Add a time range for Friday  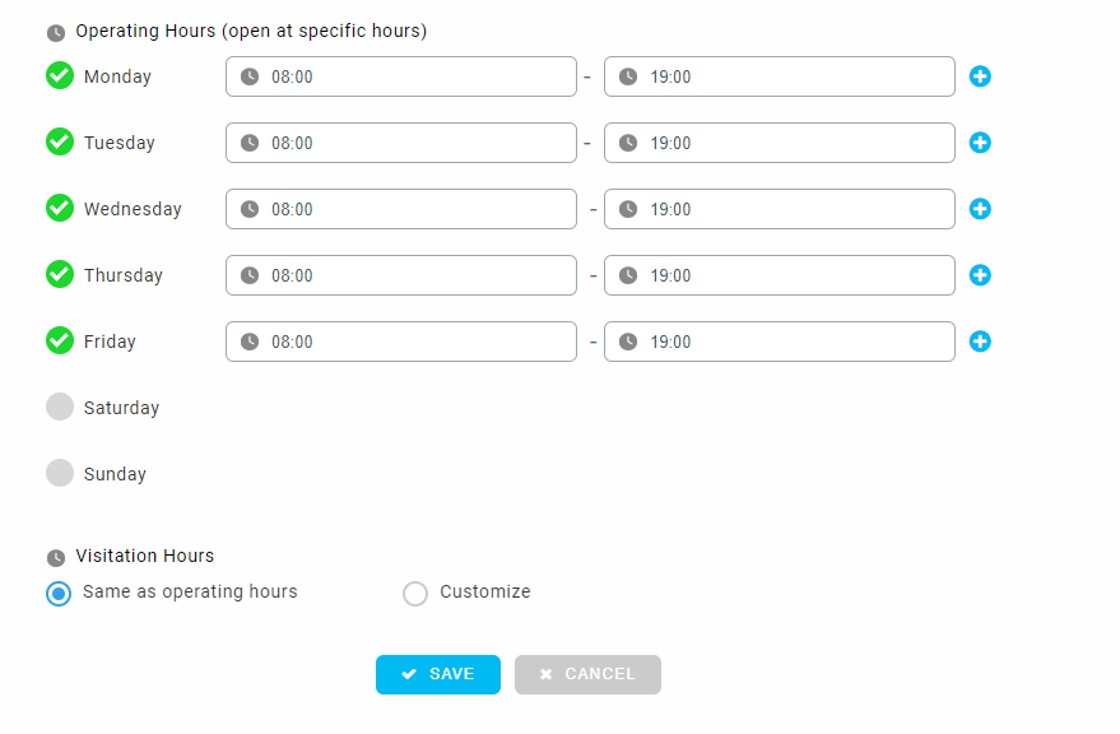980,341
